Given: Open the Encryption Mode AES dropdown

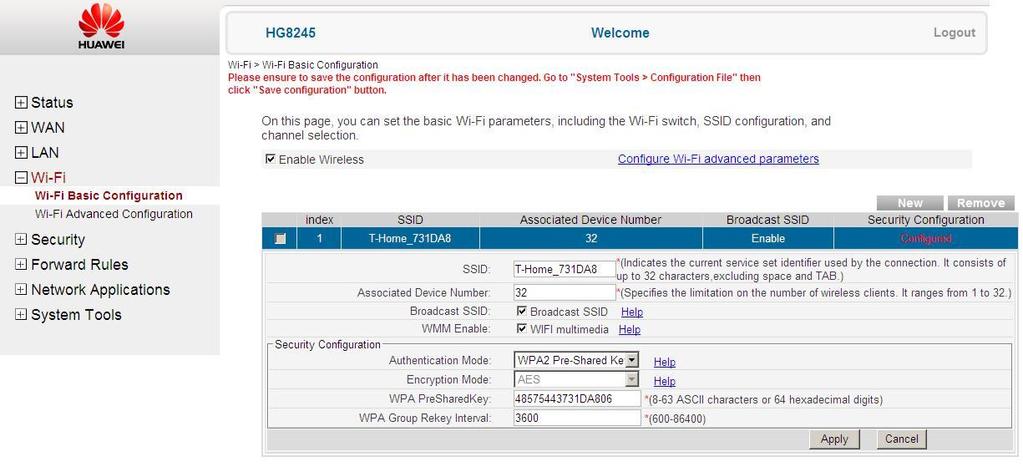Looking at the screenshot, I should (576, 380).
